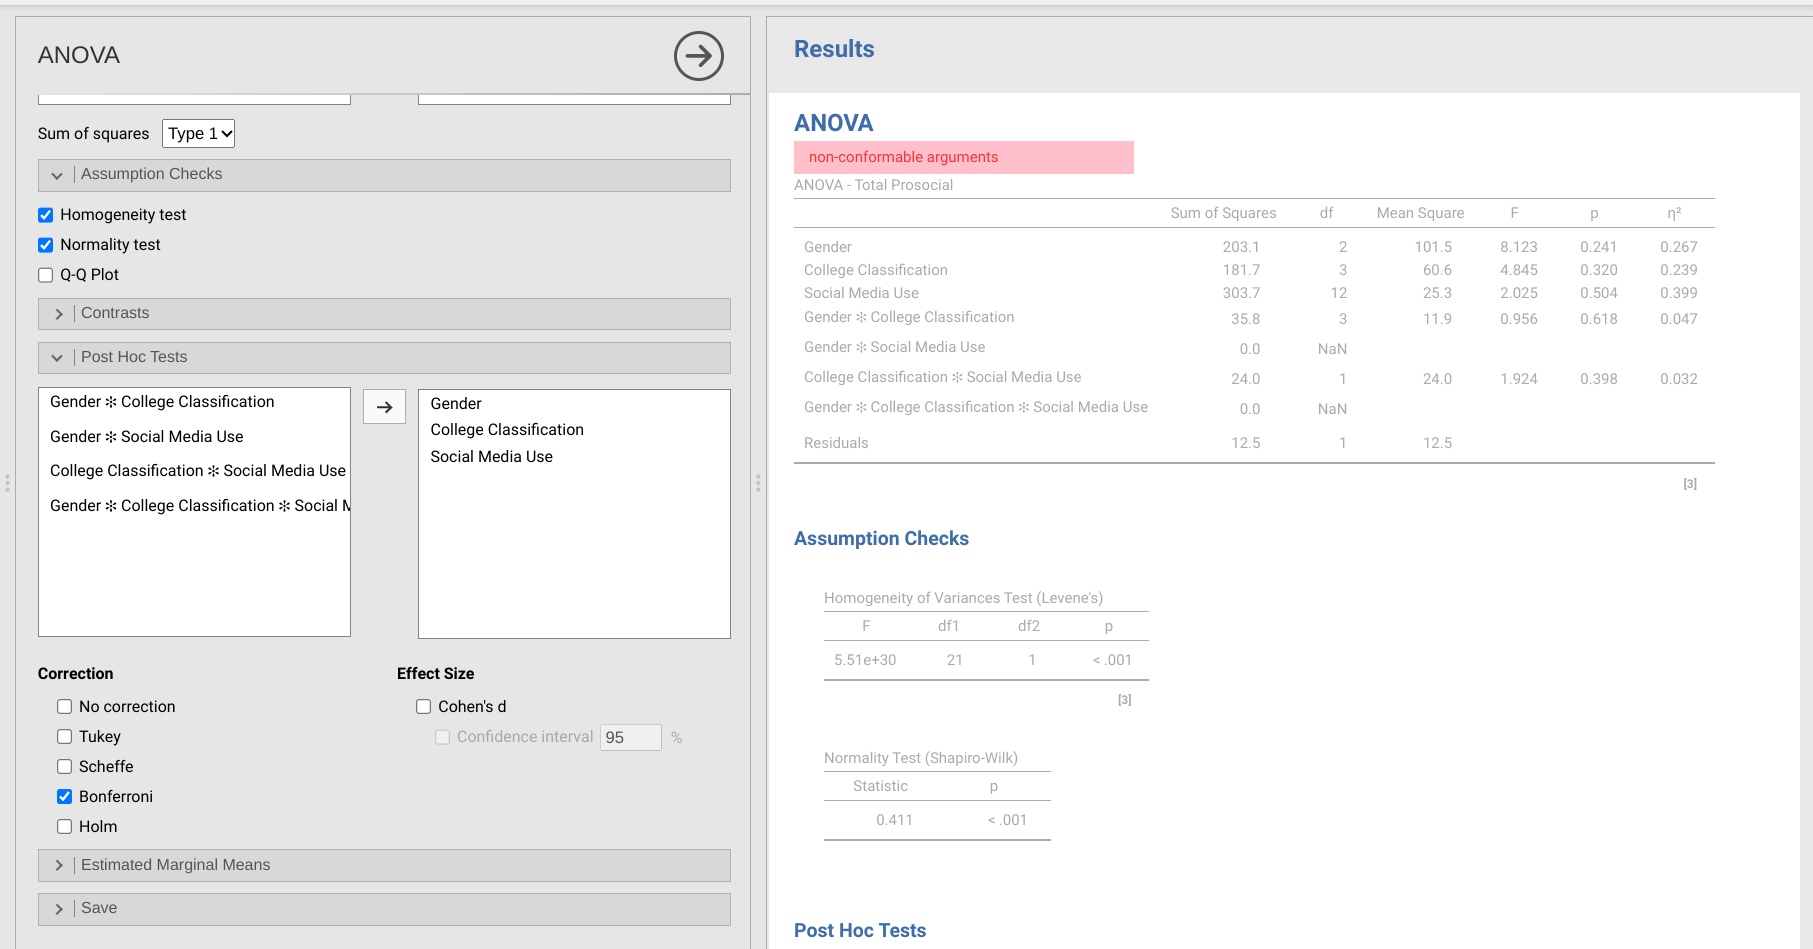Enable the Cohen's d effect size checkbox
The height and width of the screenshot is (949, 1813).
pyautogui.click(x=424, y=707)
